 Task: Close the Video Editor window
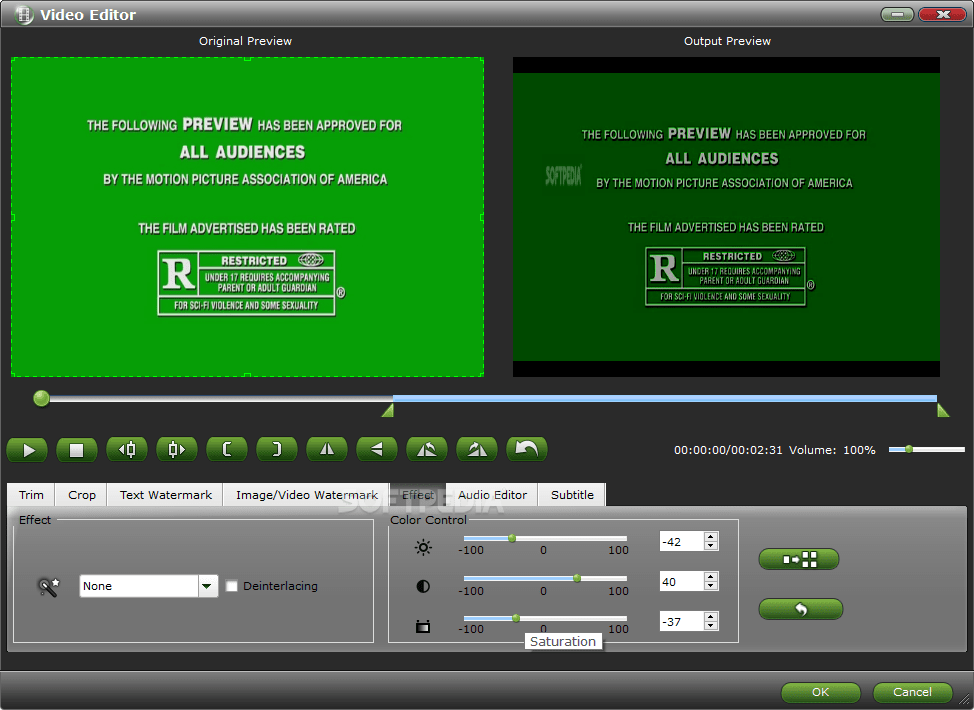942,14
